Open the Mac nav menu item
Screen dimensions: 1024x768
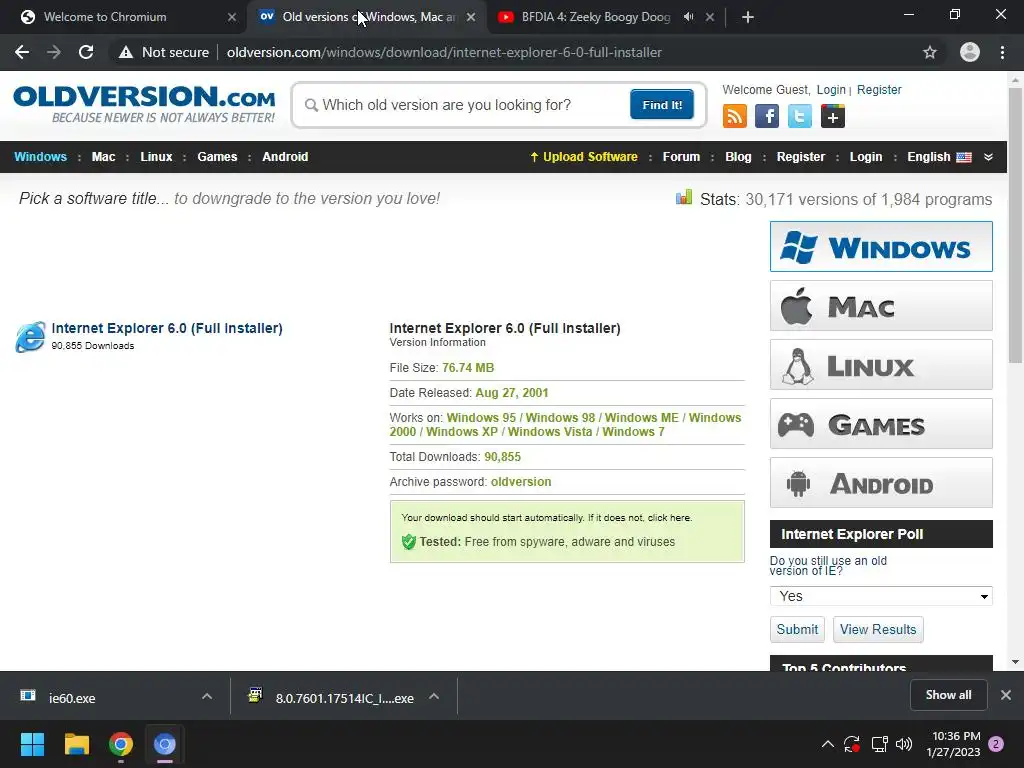103,157
